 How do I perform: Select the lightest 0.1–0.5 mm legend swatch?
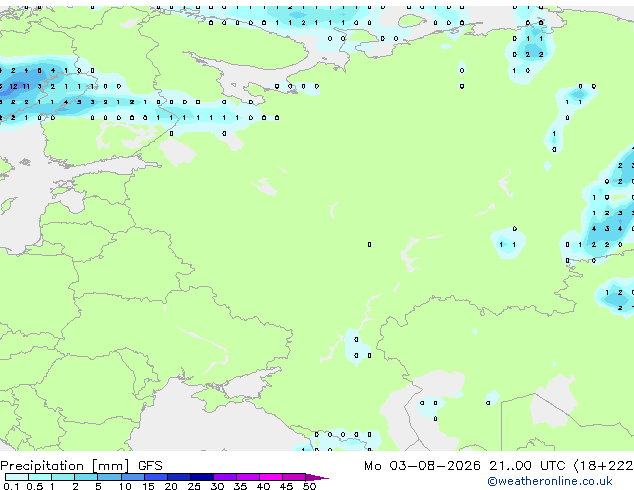[x=17, y=477]
